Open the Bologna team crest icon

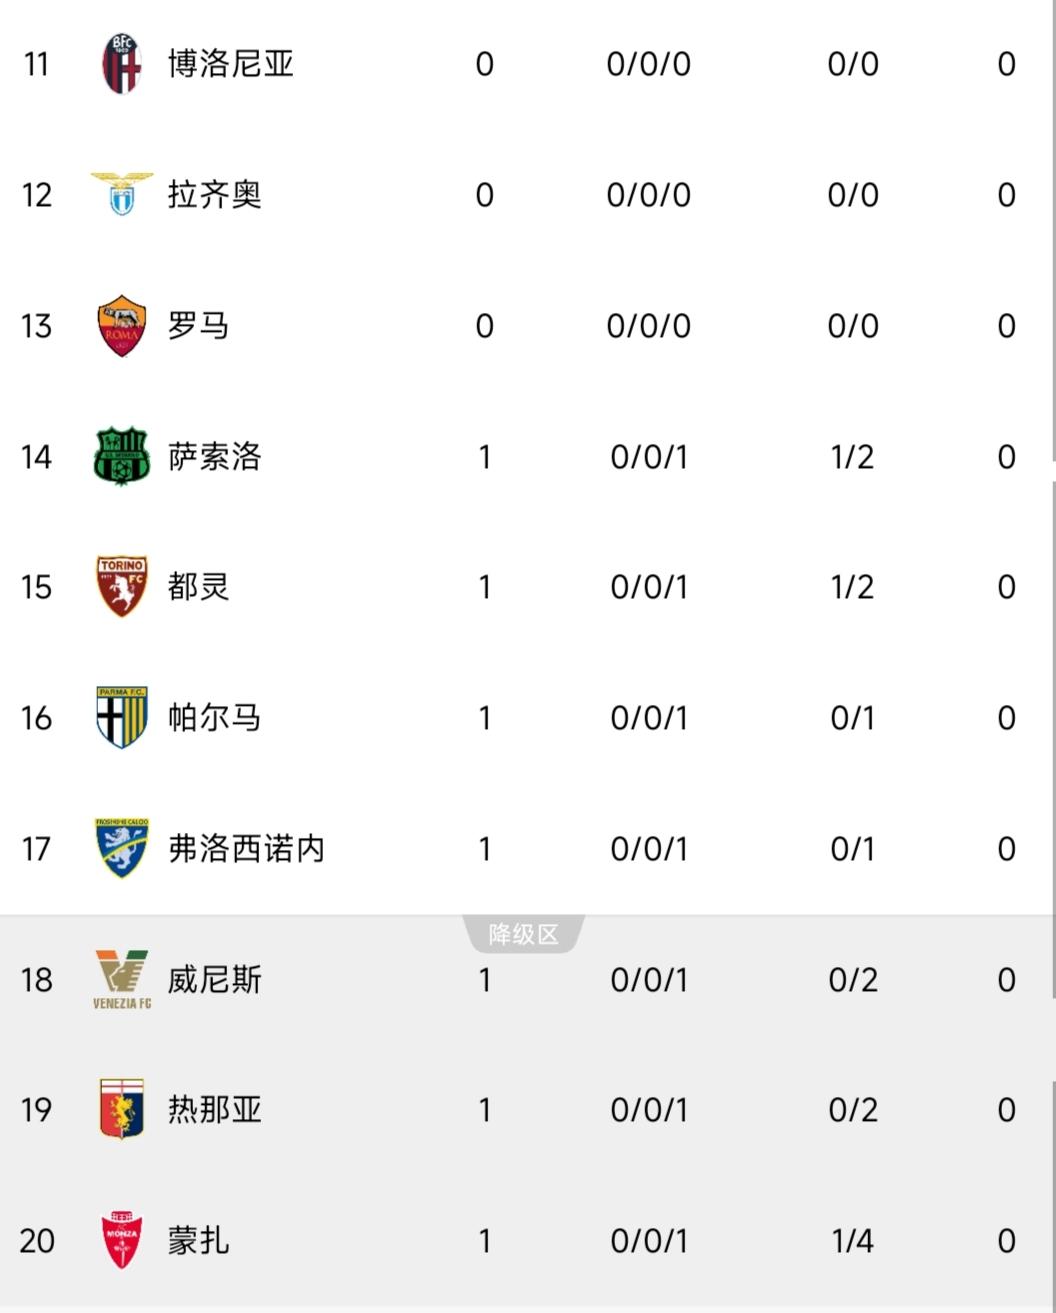click(122, 64)
